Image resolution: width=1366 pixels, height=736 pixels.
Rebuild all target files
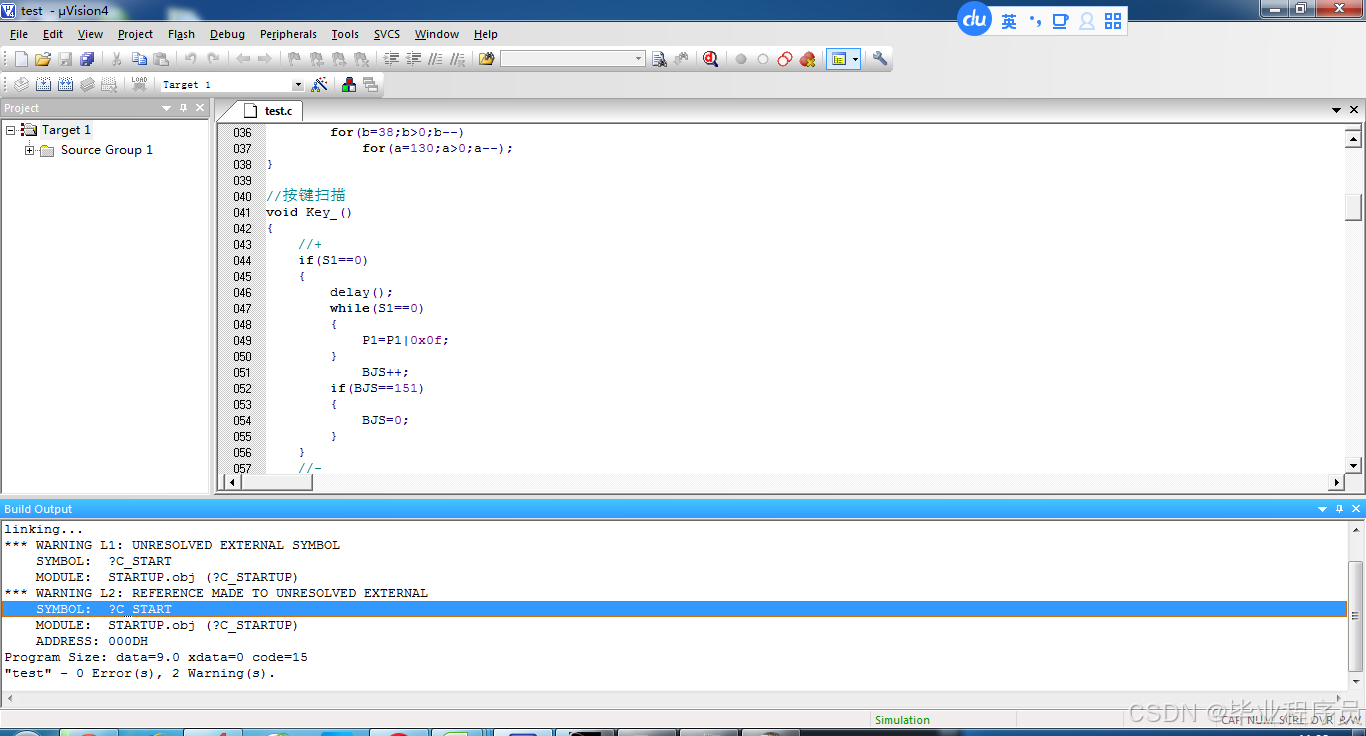pyautogui.click(x=65, y=85)
